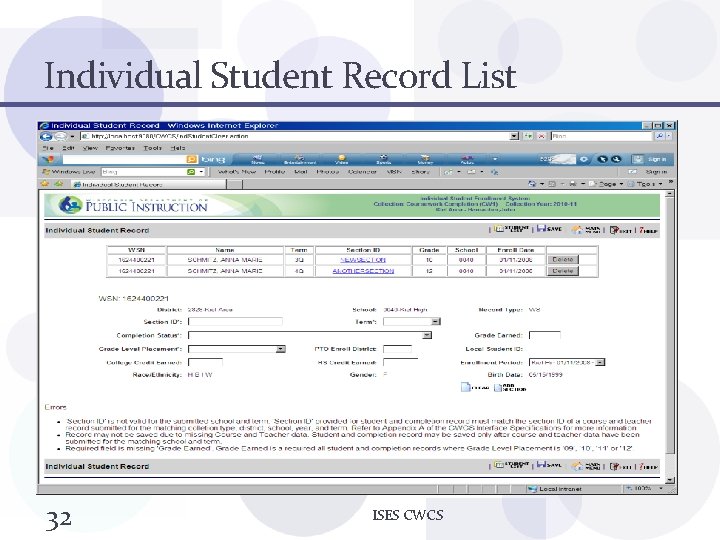Click the Refresh icon beside the address bar
The height and width of the screenshot is (540, 720).
click(529, 136)
